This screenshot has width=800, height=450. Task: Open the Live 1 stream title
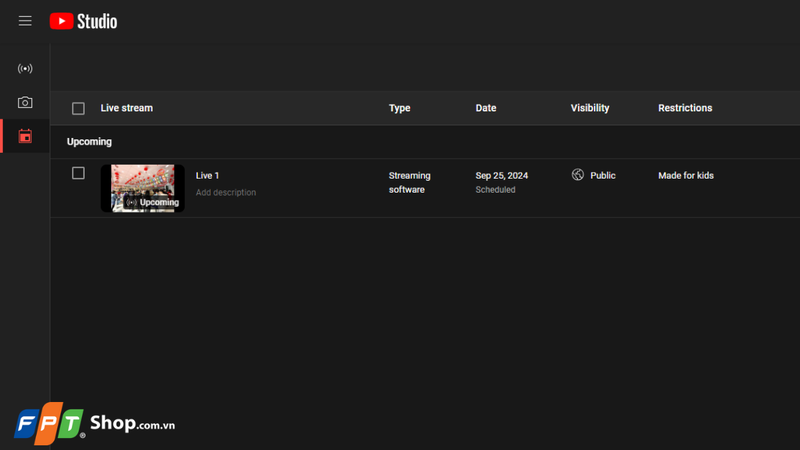[x=207, y=176]
